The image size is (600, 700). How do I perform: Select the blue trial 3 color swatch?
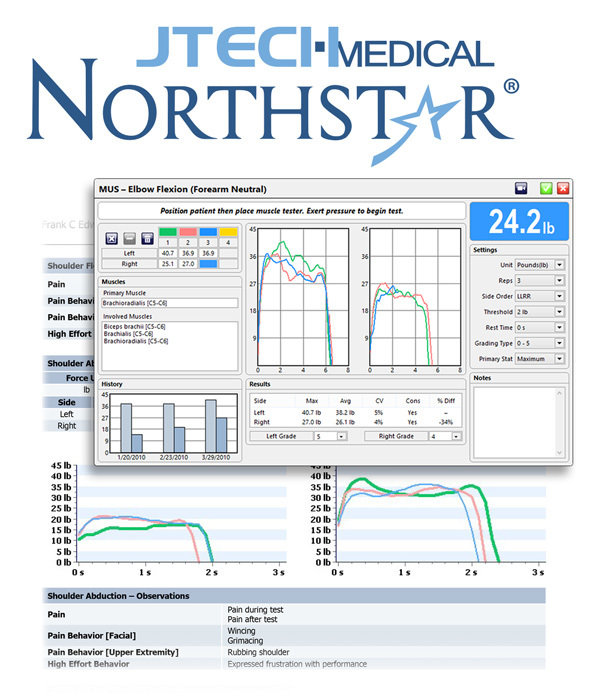208,232
